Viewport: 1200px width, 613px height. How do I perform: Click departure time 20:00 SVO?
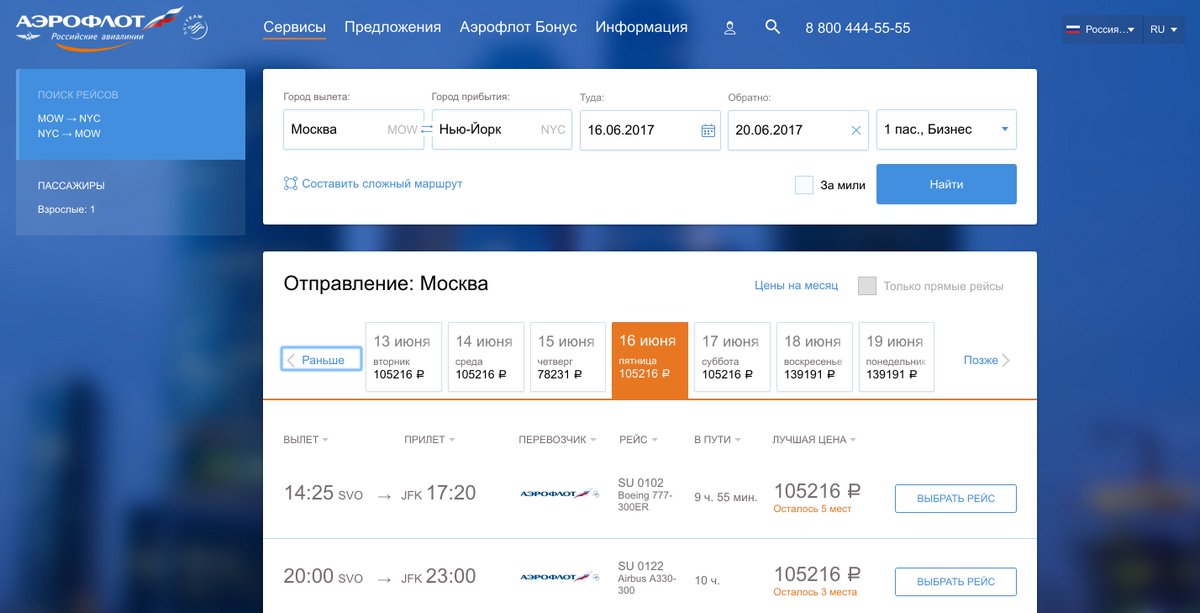coord(323,577)
